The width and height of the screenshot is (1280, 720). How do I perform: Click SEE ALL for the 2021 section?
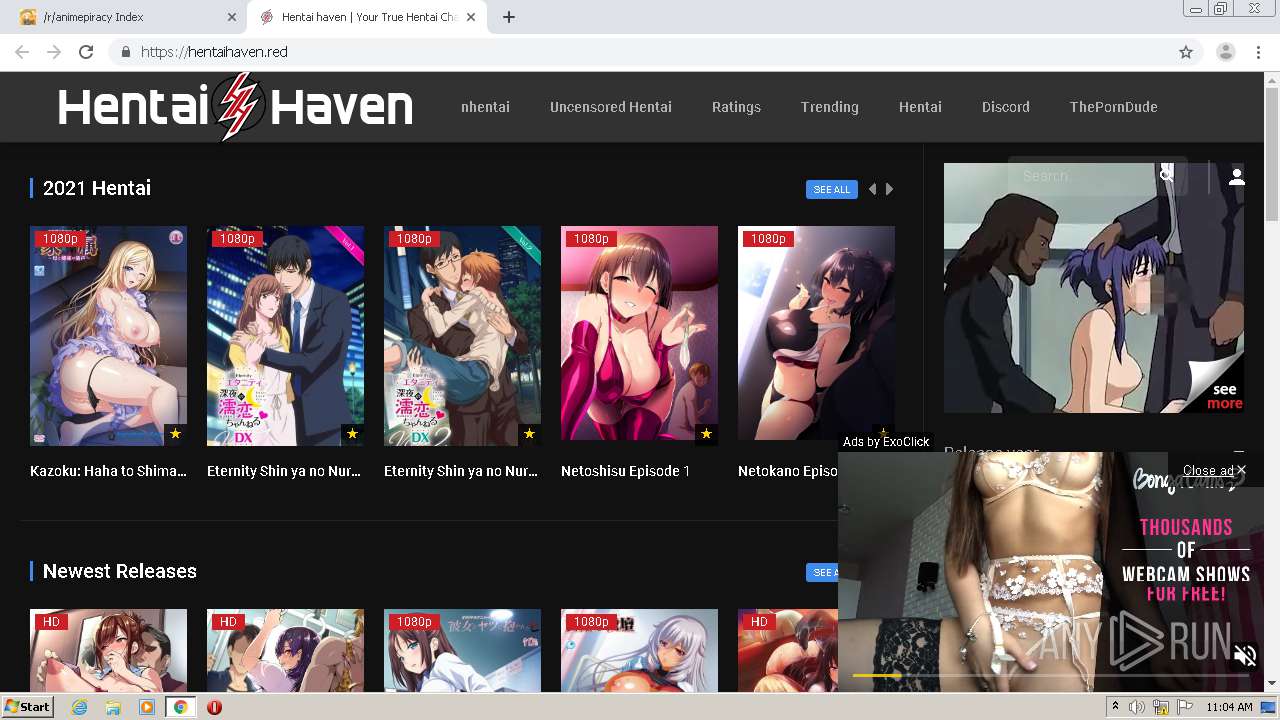pyautogui.click(x=832, y=189)
